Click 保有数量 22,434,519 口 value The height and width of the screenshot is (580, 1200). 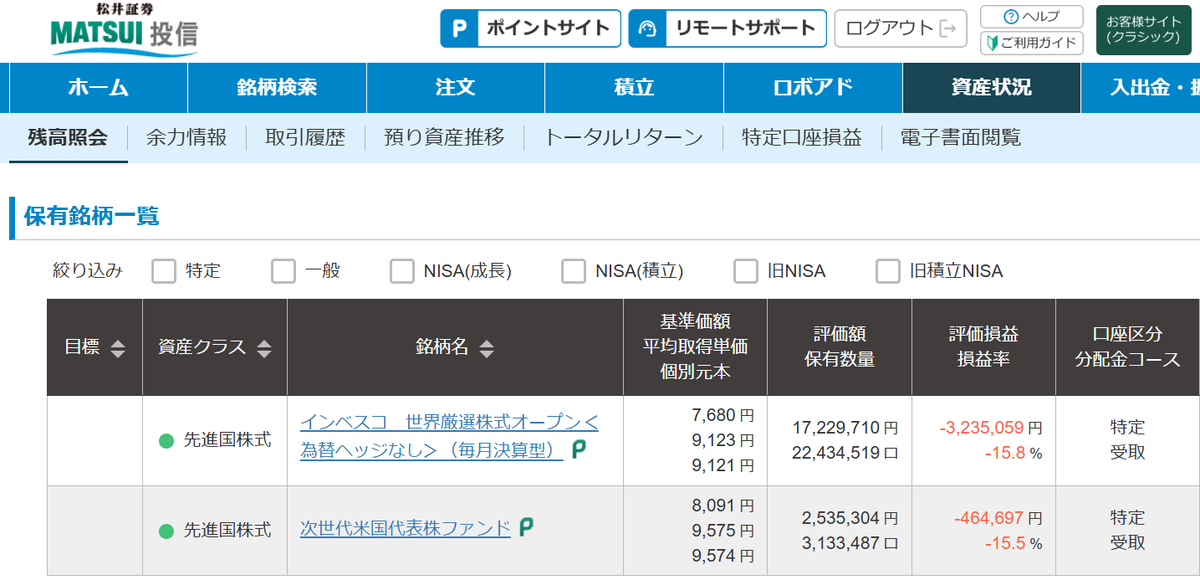pos(845,452)
